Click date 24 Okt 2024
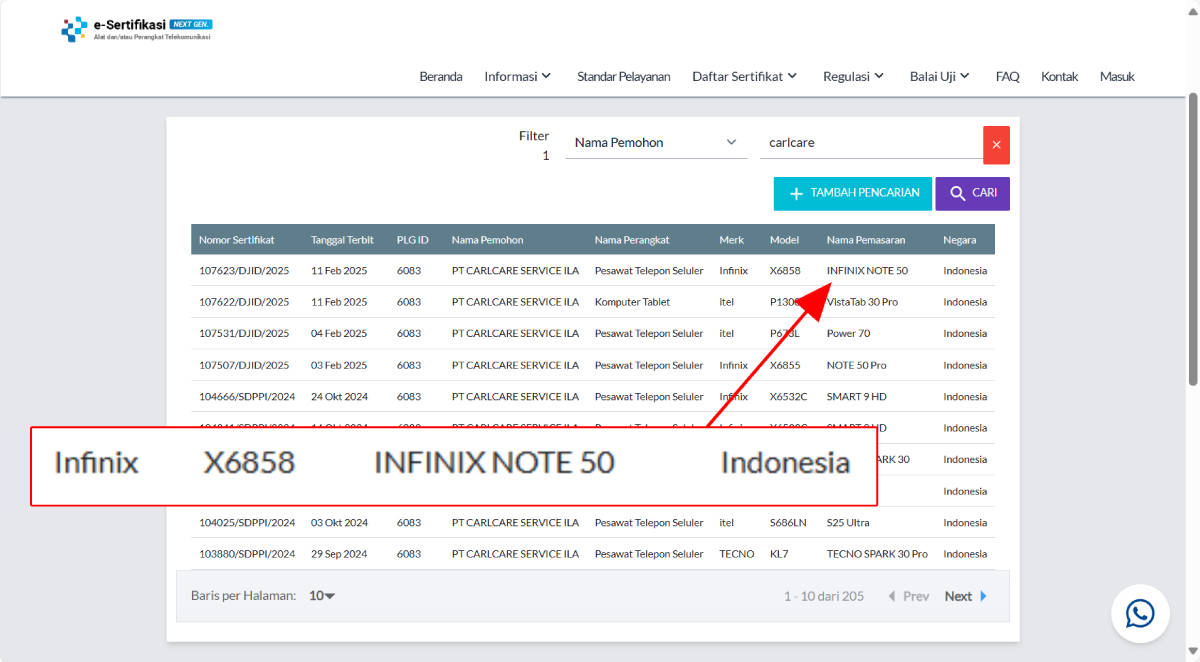1200x662 pixels. point(340,397)
